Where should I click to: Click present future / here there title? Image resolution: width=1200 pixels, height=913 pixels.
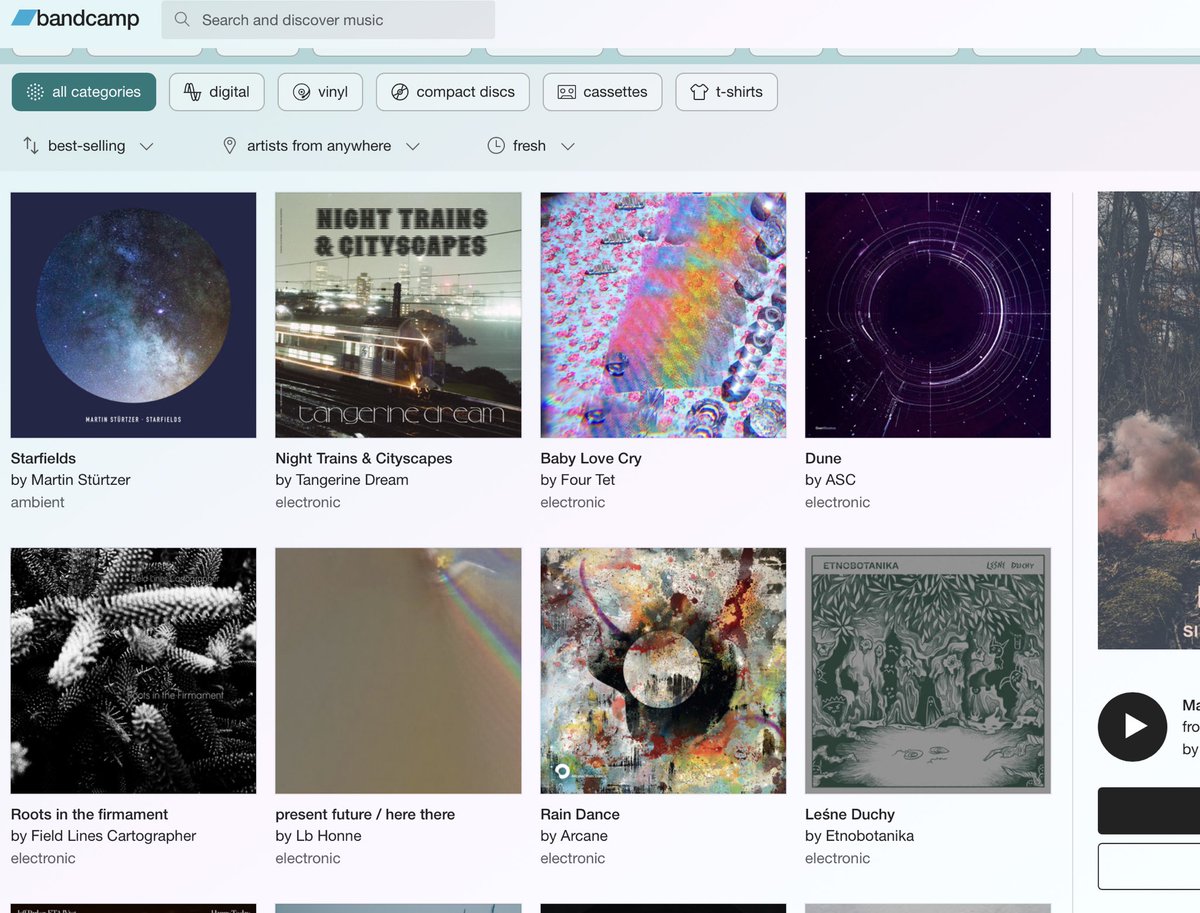[365, 814]
